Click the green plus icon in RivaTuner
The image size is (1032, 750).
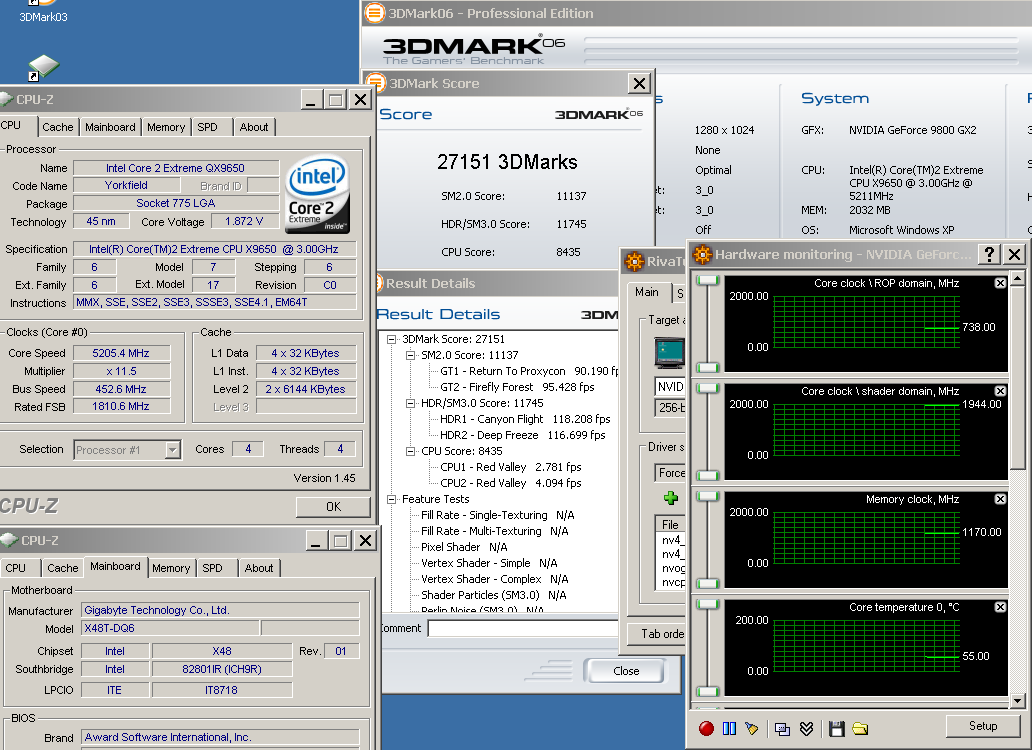[x=671, y=498]
